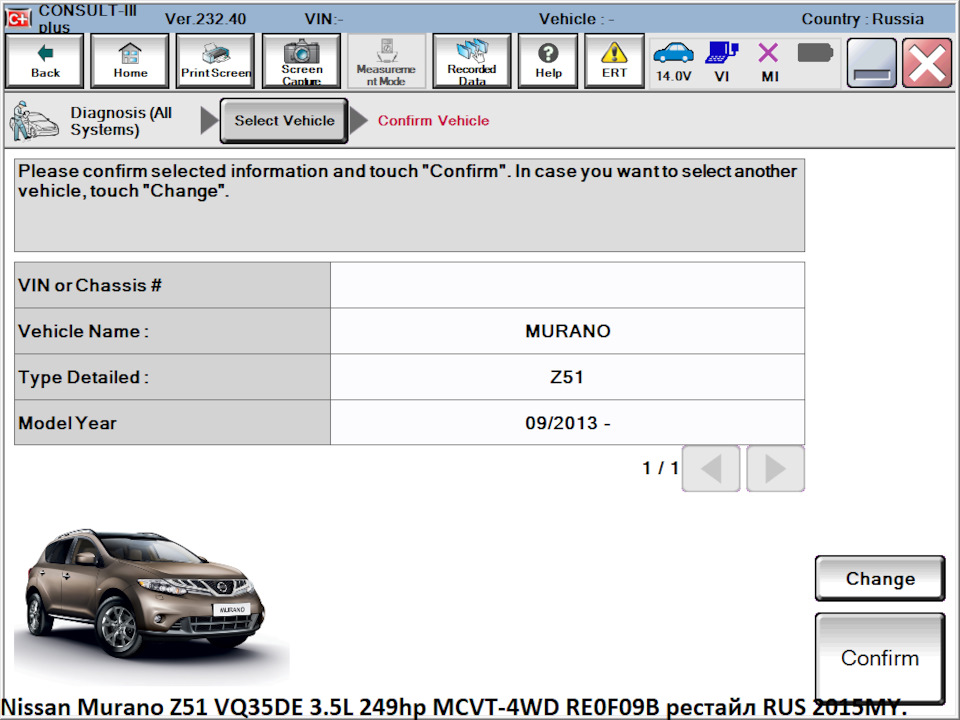Viewport: 960px width, 720px height.
Task: Activate the Screen Capture tool
Action: [x=301, y=60]
